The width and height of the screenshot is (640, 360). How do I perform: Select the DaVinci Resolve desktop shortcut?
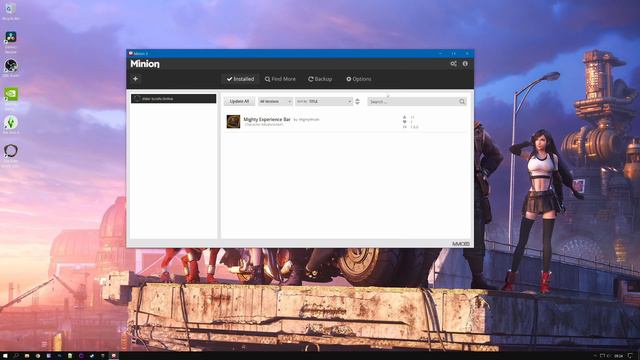tap(11, 42)
